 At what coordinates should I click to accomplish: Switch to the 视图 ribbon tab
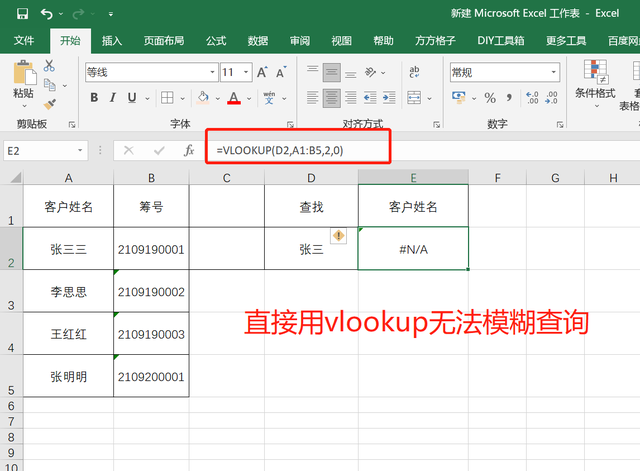(341, 40)
